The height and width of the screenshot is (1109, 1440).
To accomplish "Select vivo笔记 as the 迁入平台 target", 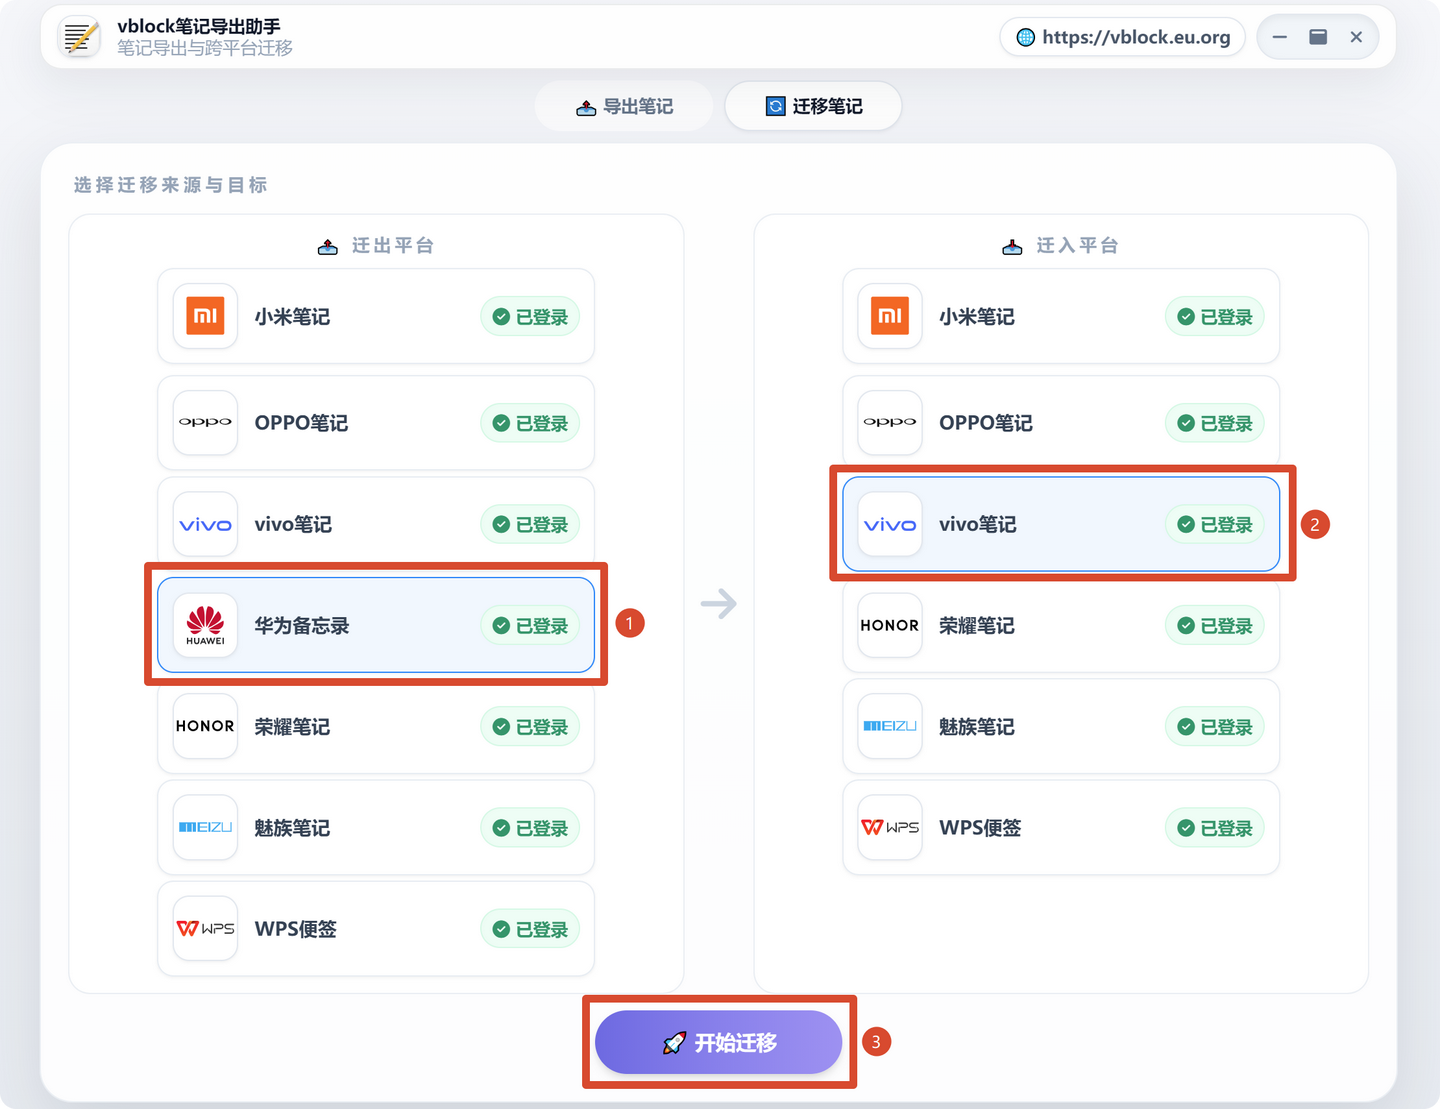I will tap(1061, 524).
